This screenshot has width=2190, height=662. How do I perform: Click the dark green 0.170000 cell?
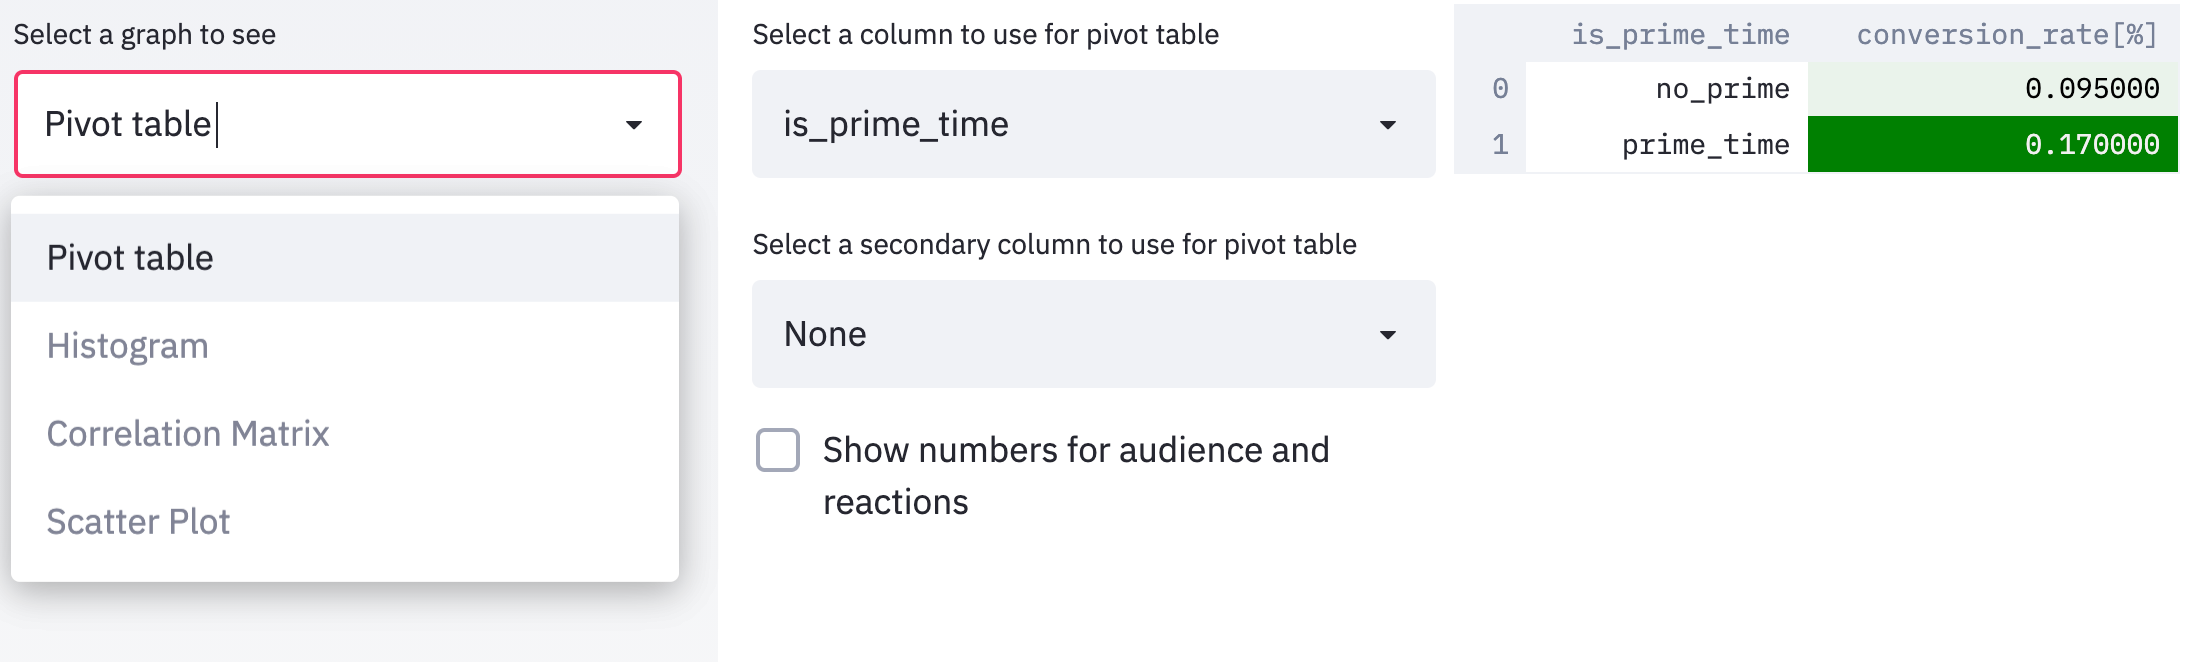point(1993,144)
